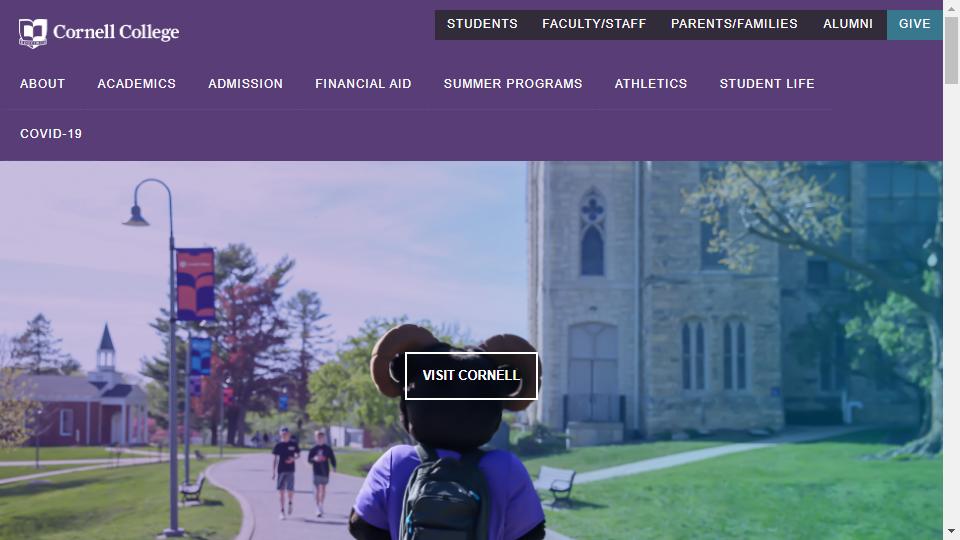Click the Visit Cornell button
This screenshot has height=540, width=960.
[471, 375]
